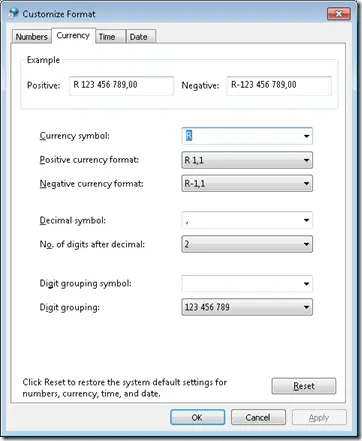Expand the Digit grouping symbol dropdown arrow

(306, 284)
